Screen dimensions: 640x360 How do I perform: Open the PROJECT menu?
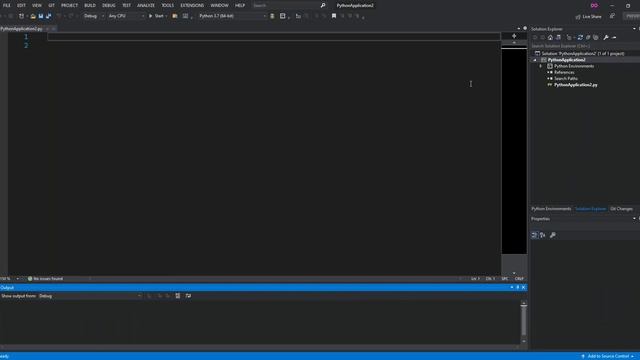coord(69,5)
